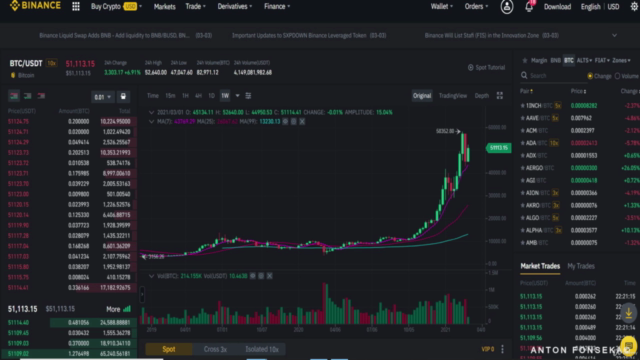Select the Spot trading tab
Screen dimensions: 640x360
(169, 349)
